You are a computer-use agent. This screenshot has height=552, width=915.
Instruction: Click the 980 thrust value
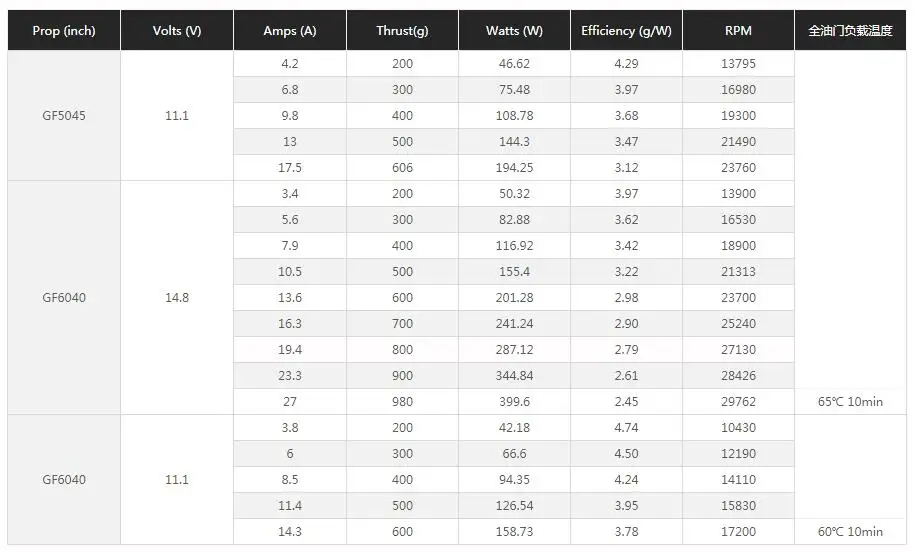(402, 401)
